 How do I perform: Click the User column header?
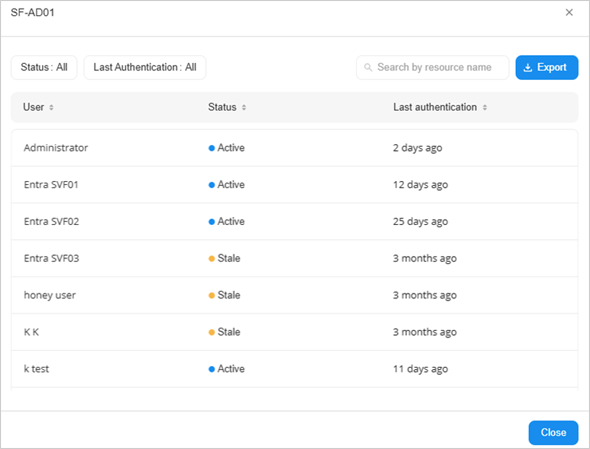[33, 107]
